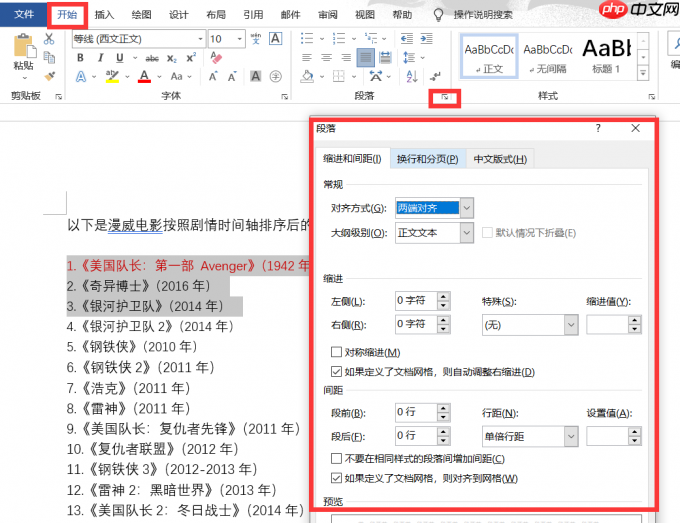Apply red font color
The width and height of the screenshot is (680, 523).
tap(144, 77)
